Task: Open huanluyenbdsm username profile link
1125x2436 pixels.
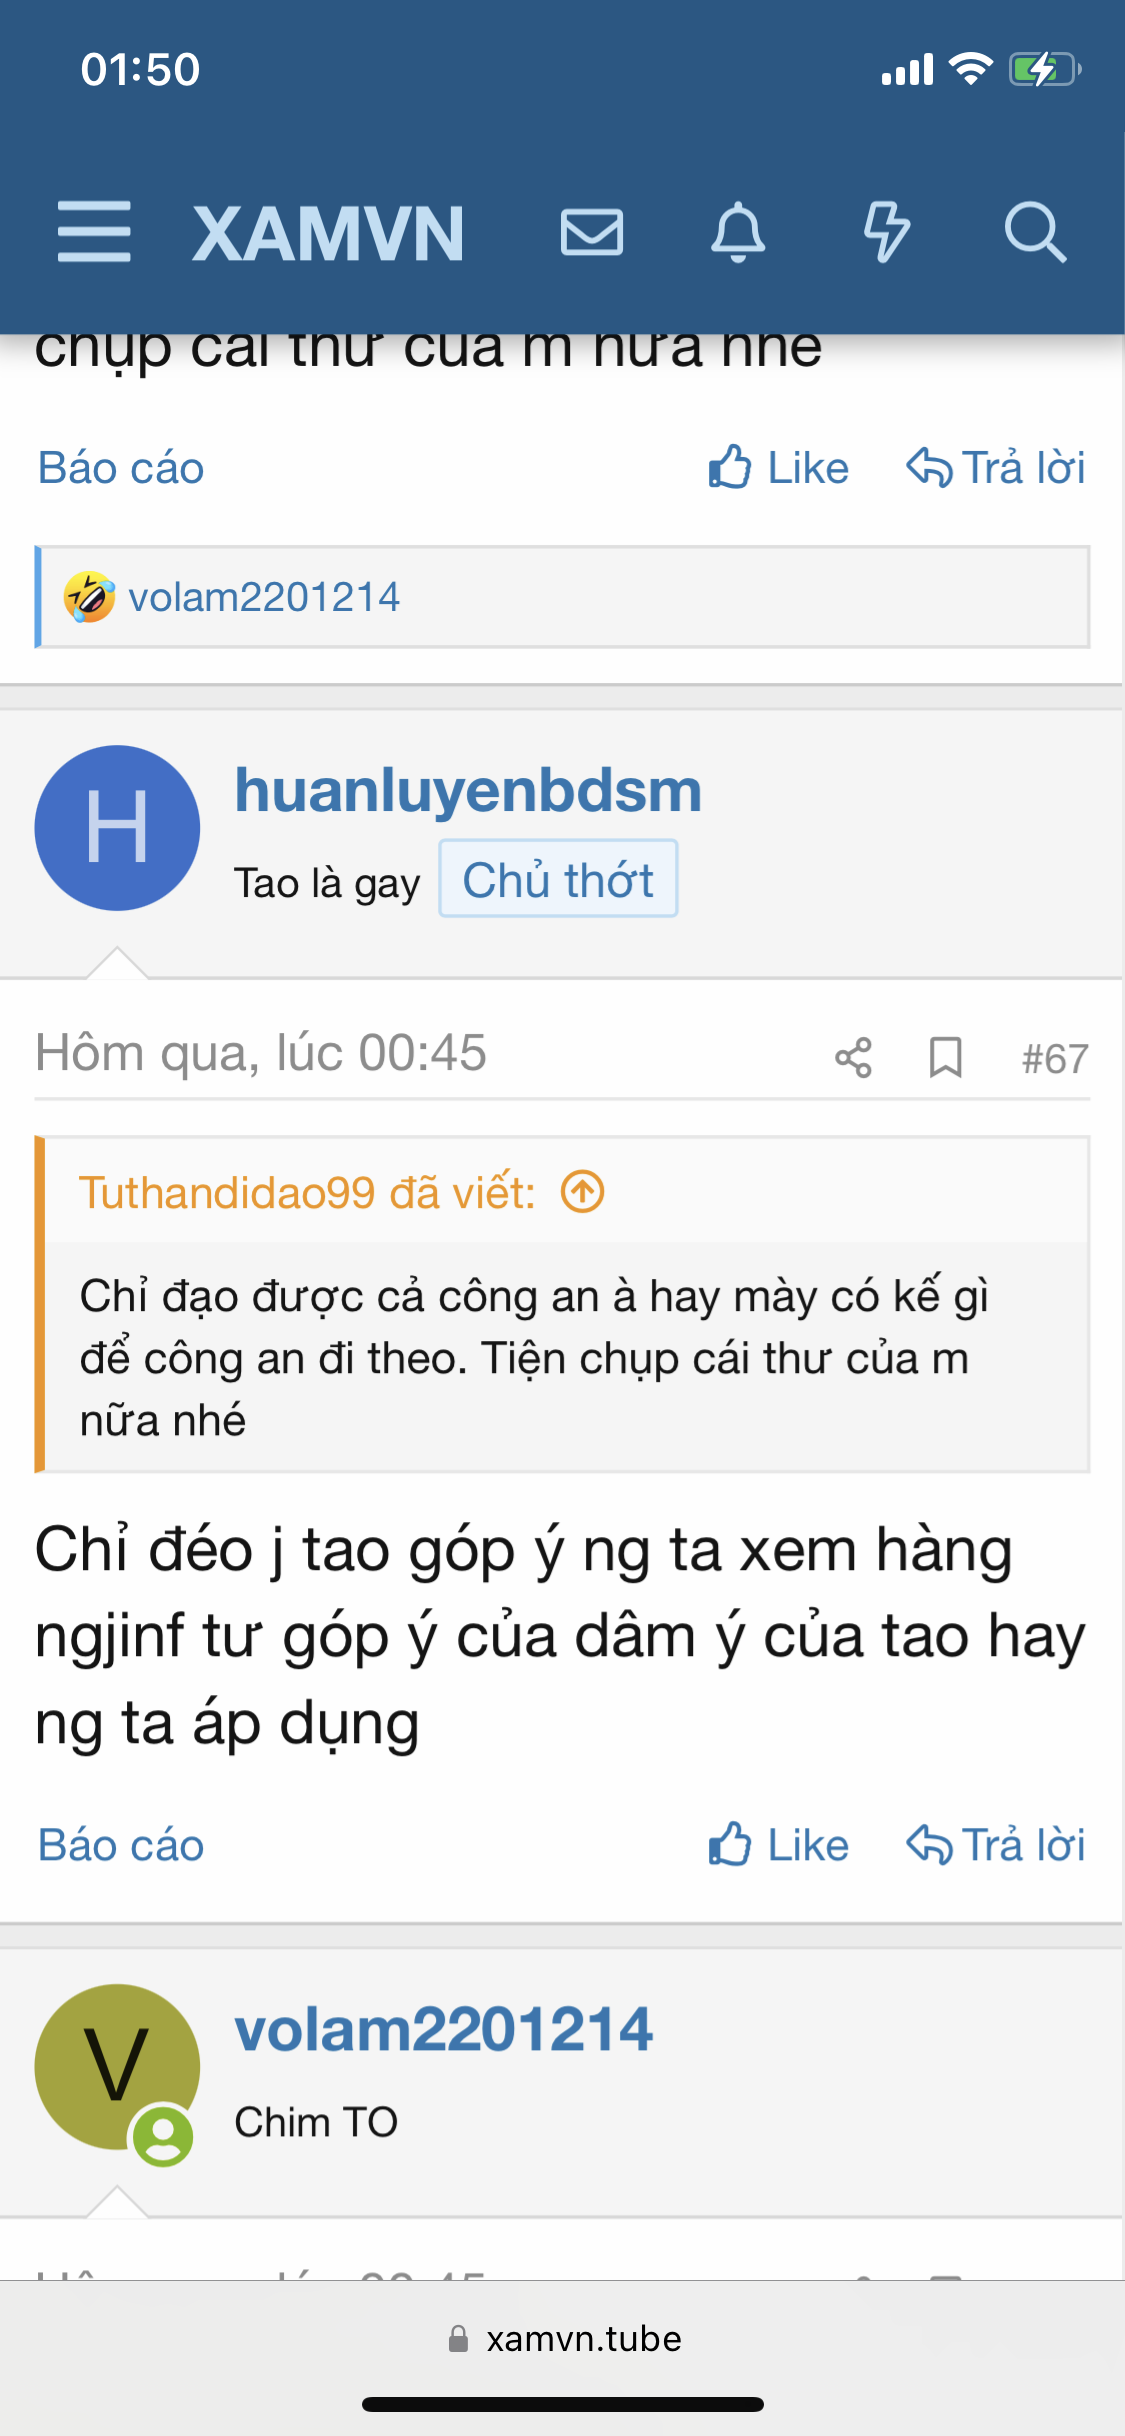Action: click(x=468, y=790)
